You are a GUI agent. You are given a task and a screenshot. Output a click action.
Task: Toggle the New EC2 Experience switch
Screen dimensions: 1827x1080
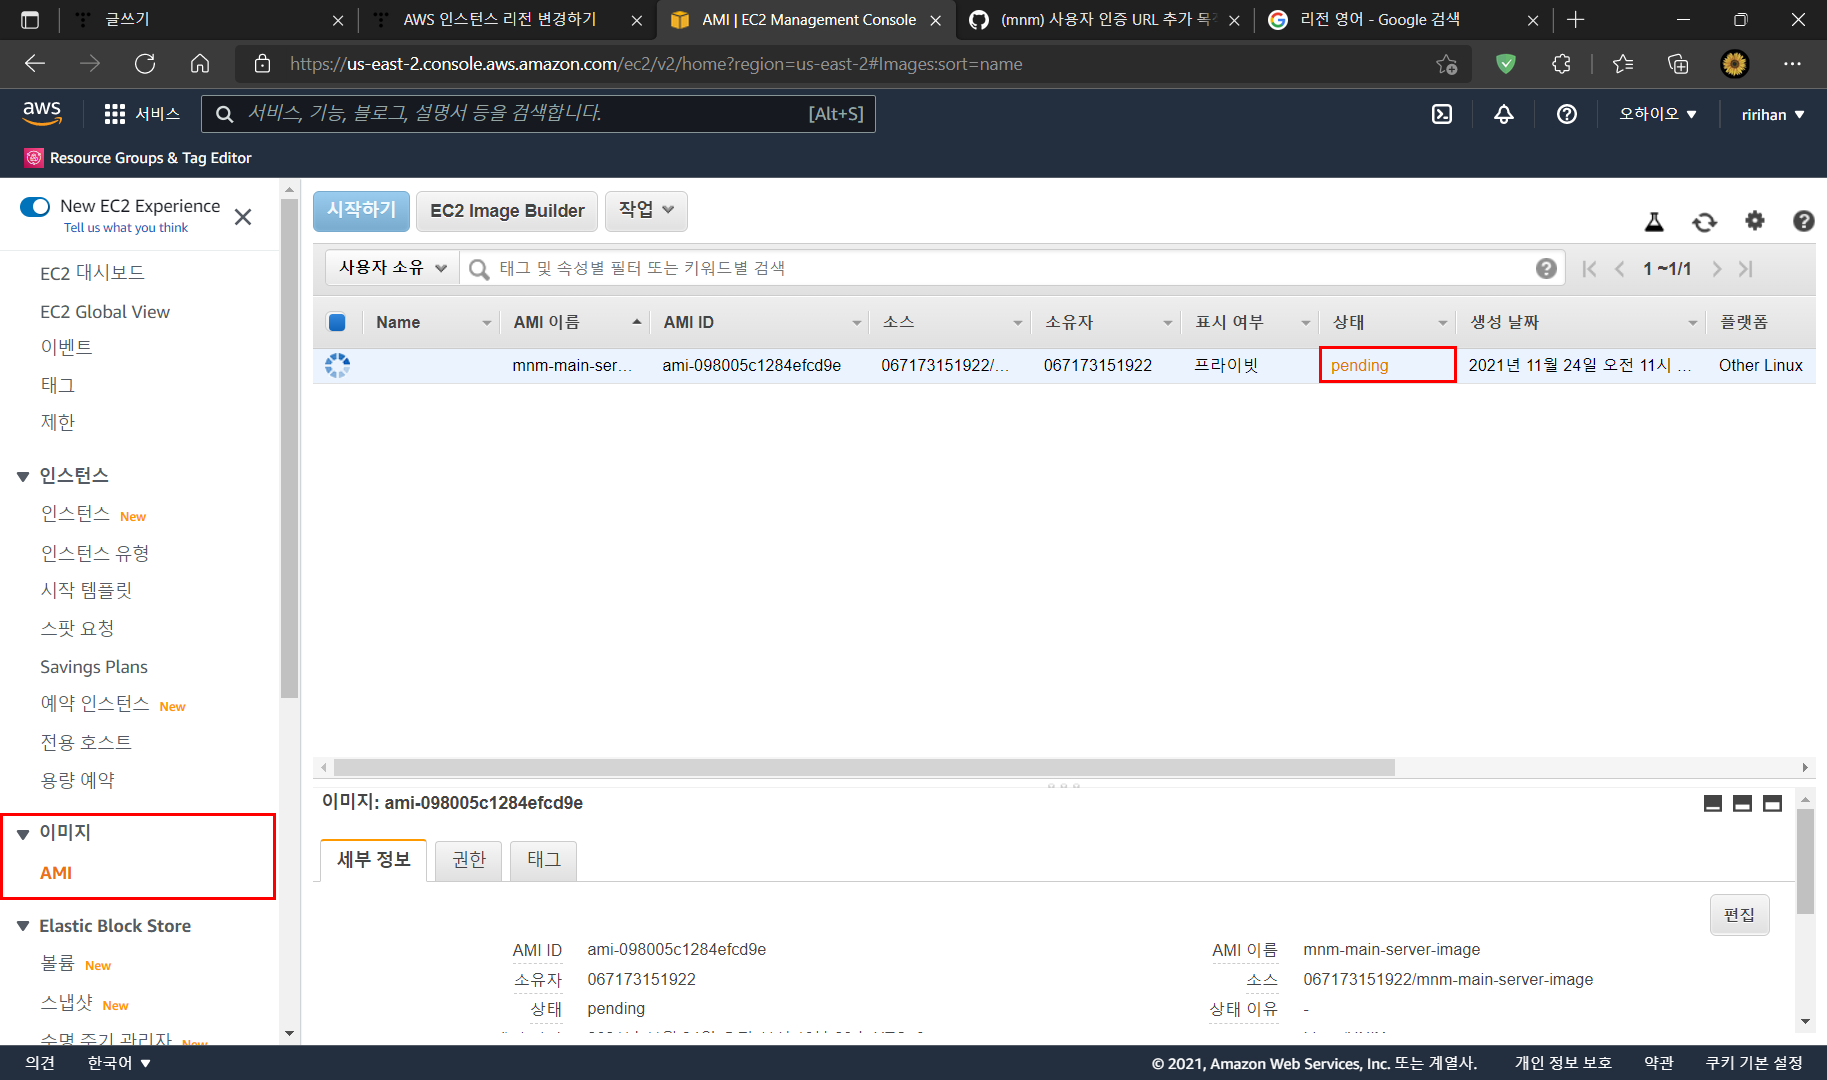click(35, 207)
